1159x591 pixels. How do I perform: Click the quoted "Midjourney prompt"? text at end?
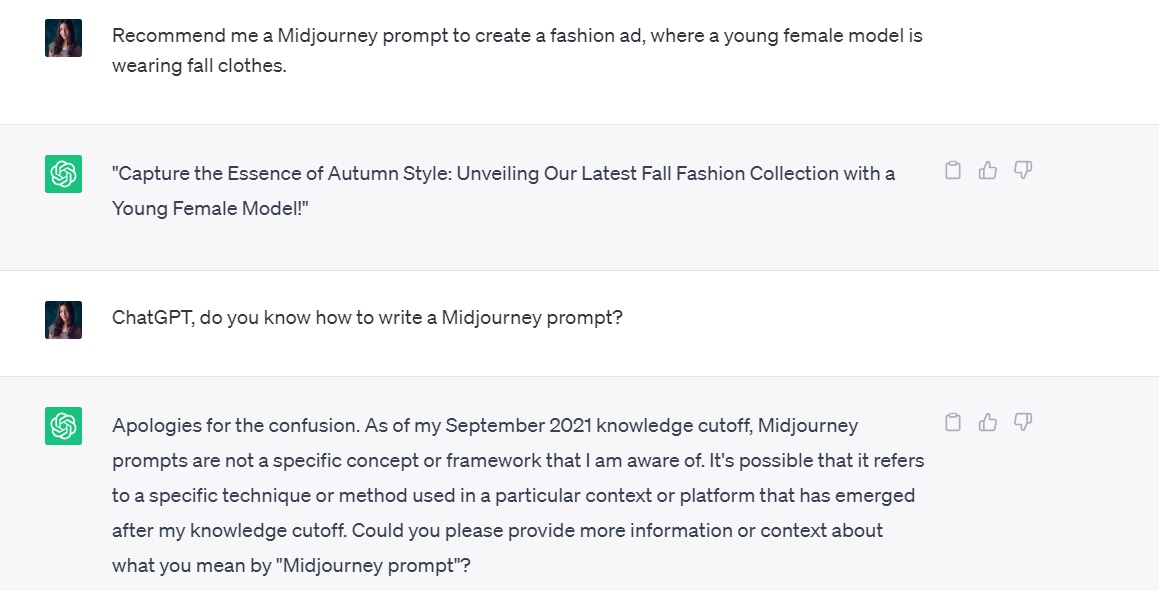(376, 565)
